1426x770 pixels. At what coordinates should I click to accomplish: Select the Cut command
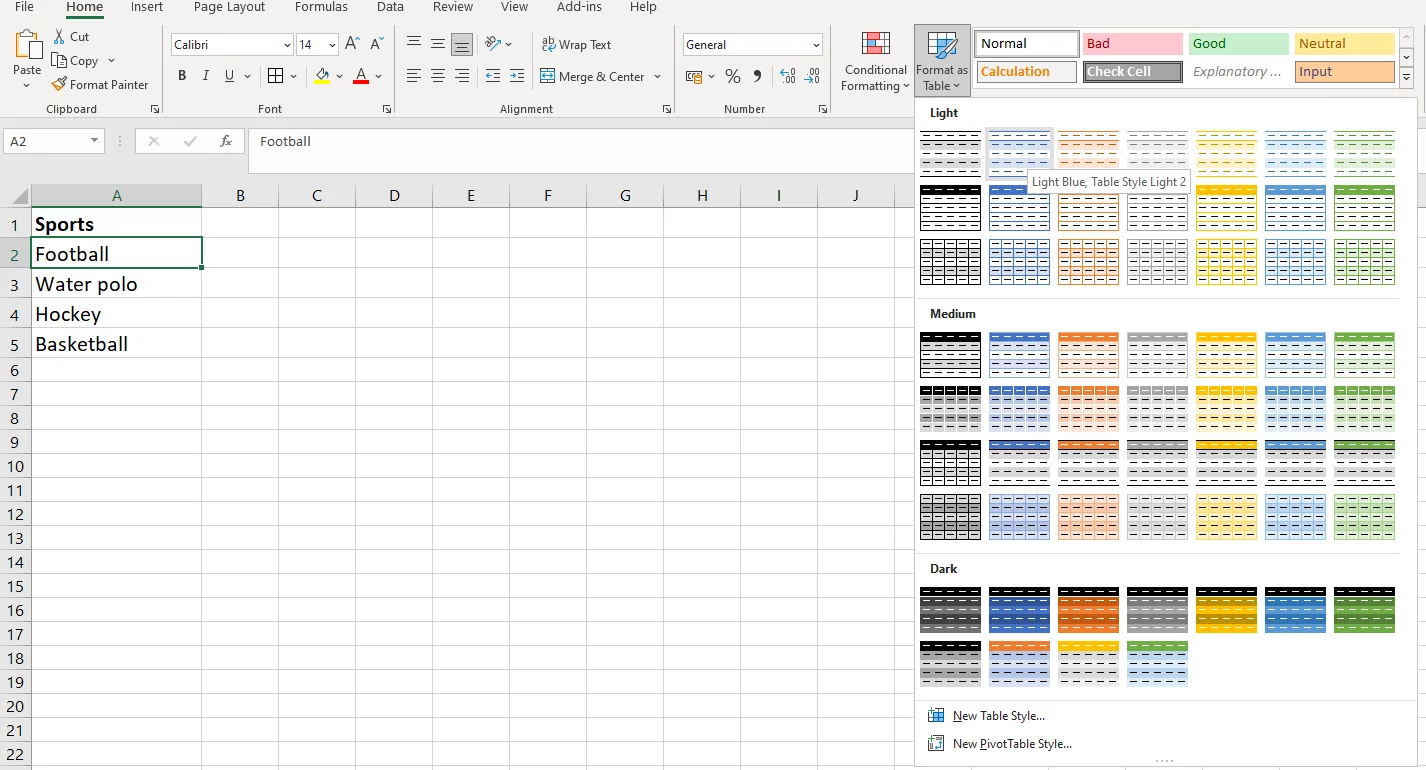[x=74, y=36]
